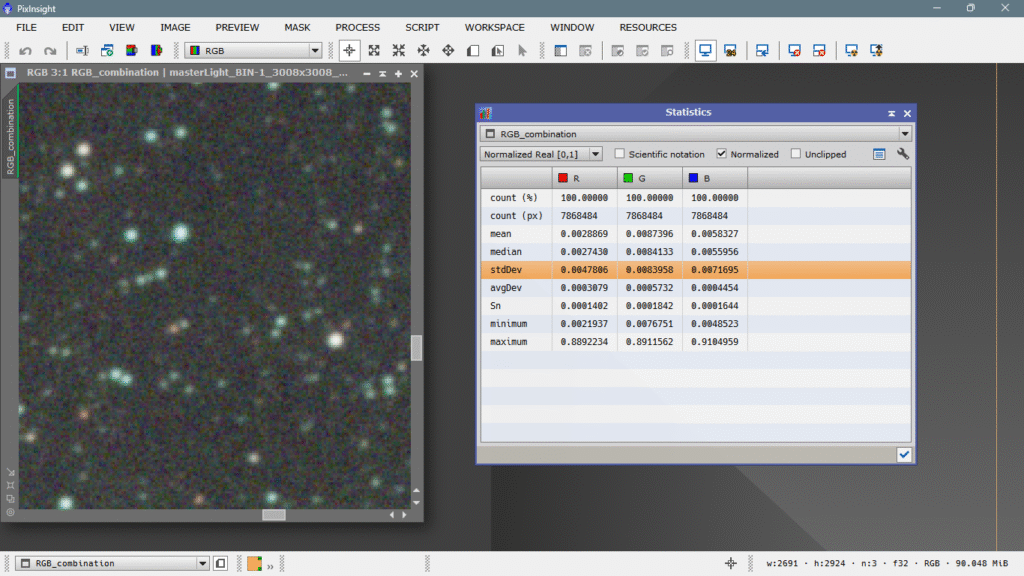The width and height of the screenshot is (1024, 576).
Task: Click the 24-bit screen transfer function icon
Action: pyautogui.click(x=730, y=51)
